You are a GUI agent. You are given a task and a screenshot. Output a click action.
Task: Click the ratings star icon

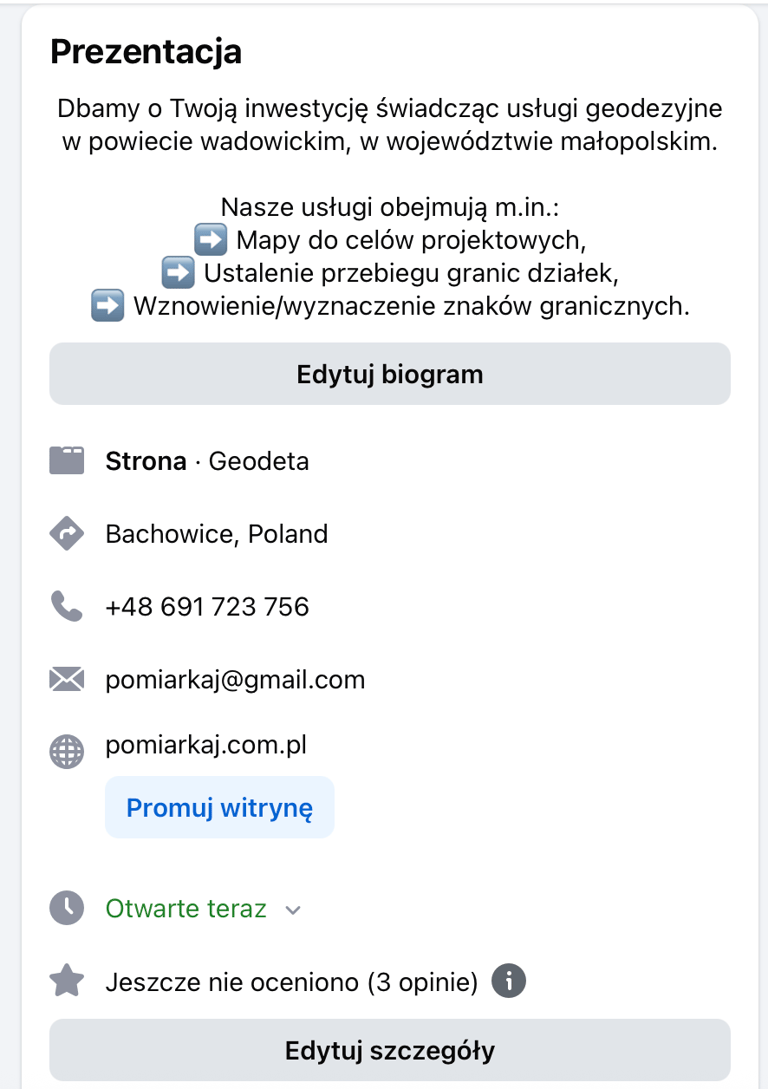tap(66, 982)
